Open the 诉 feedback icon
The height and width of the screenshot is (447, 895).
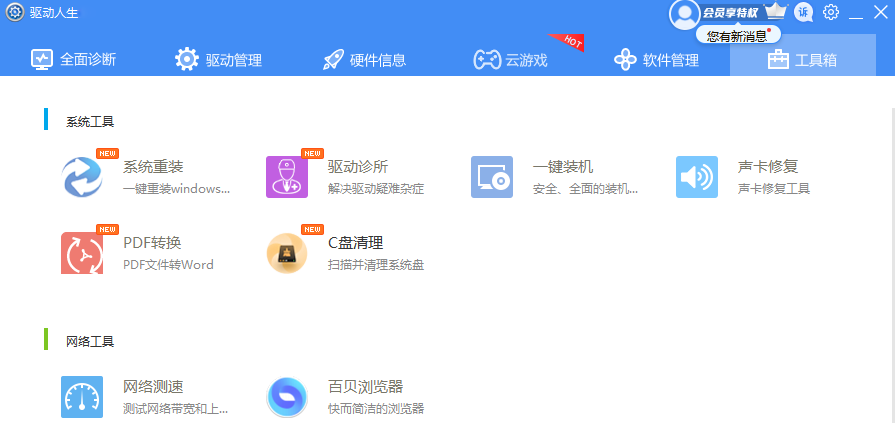pos(804,12)
